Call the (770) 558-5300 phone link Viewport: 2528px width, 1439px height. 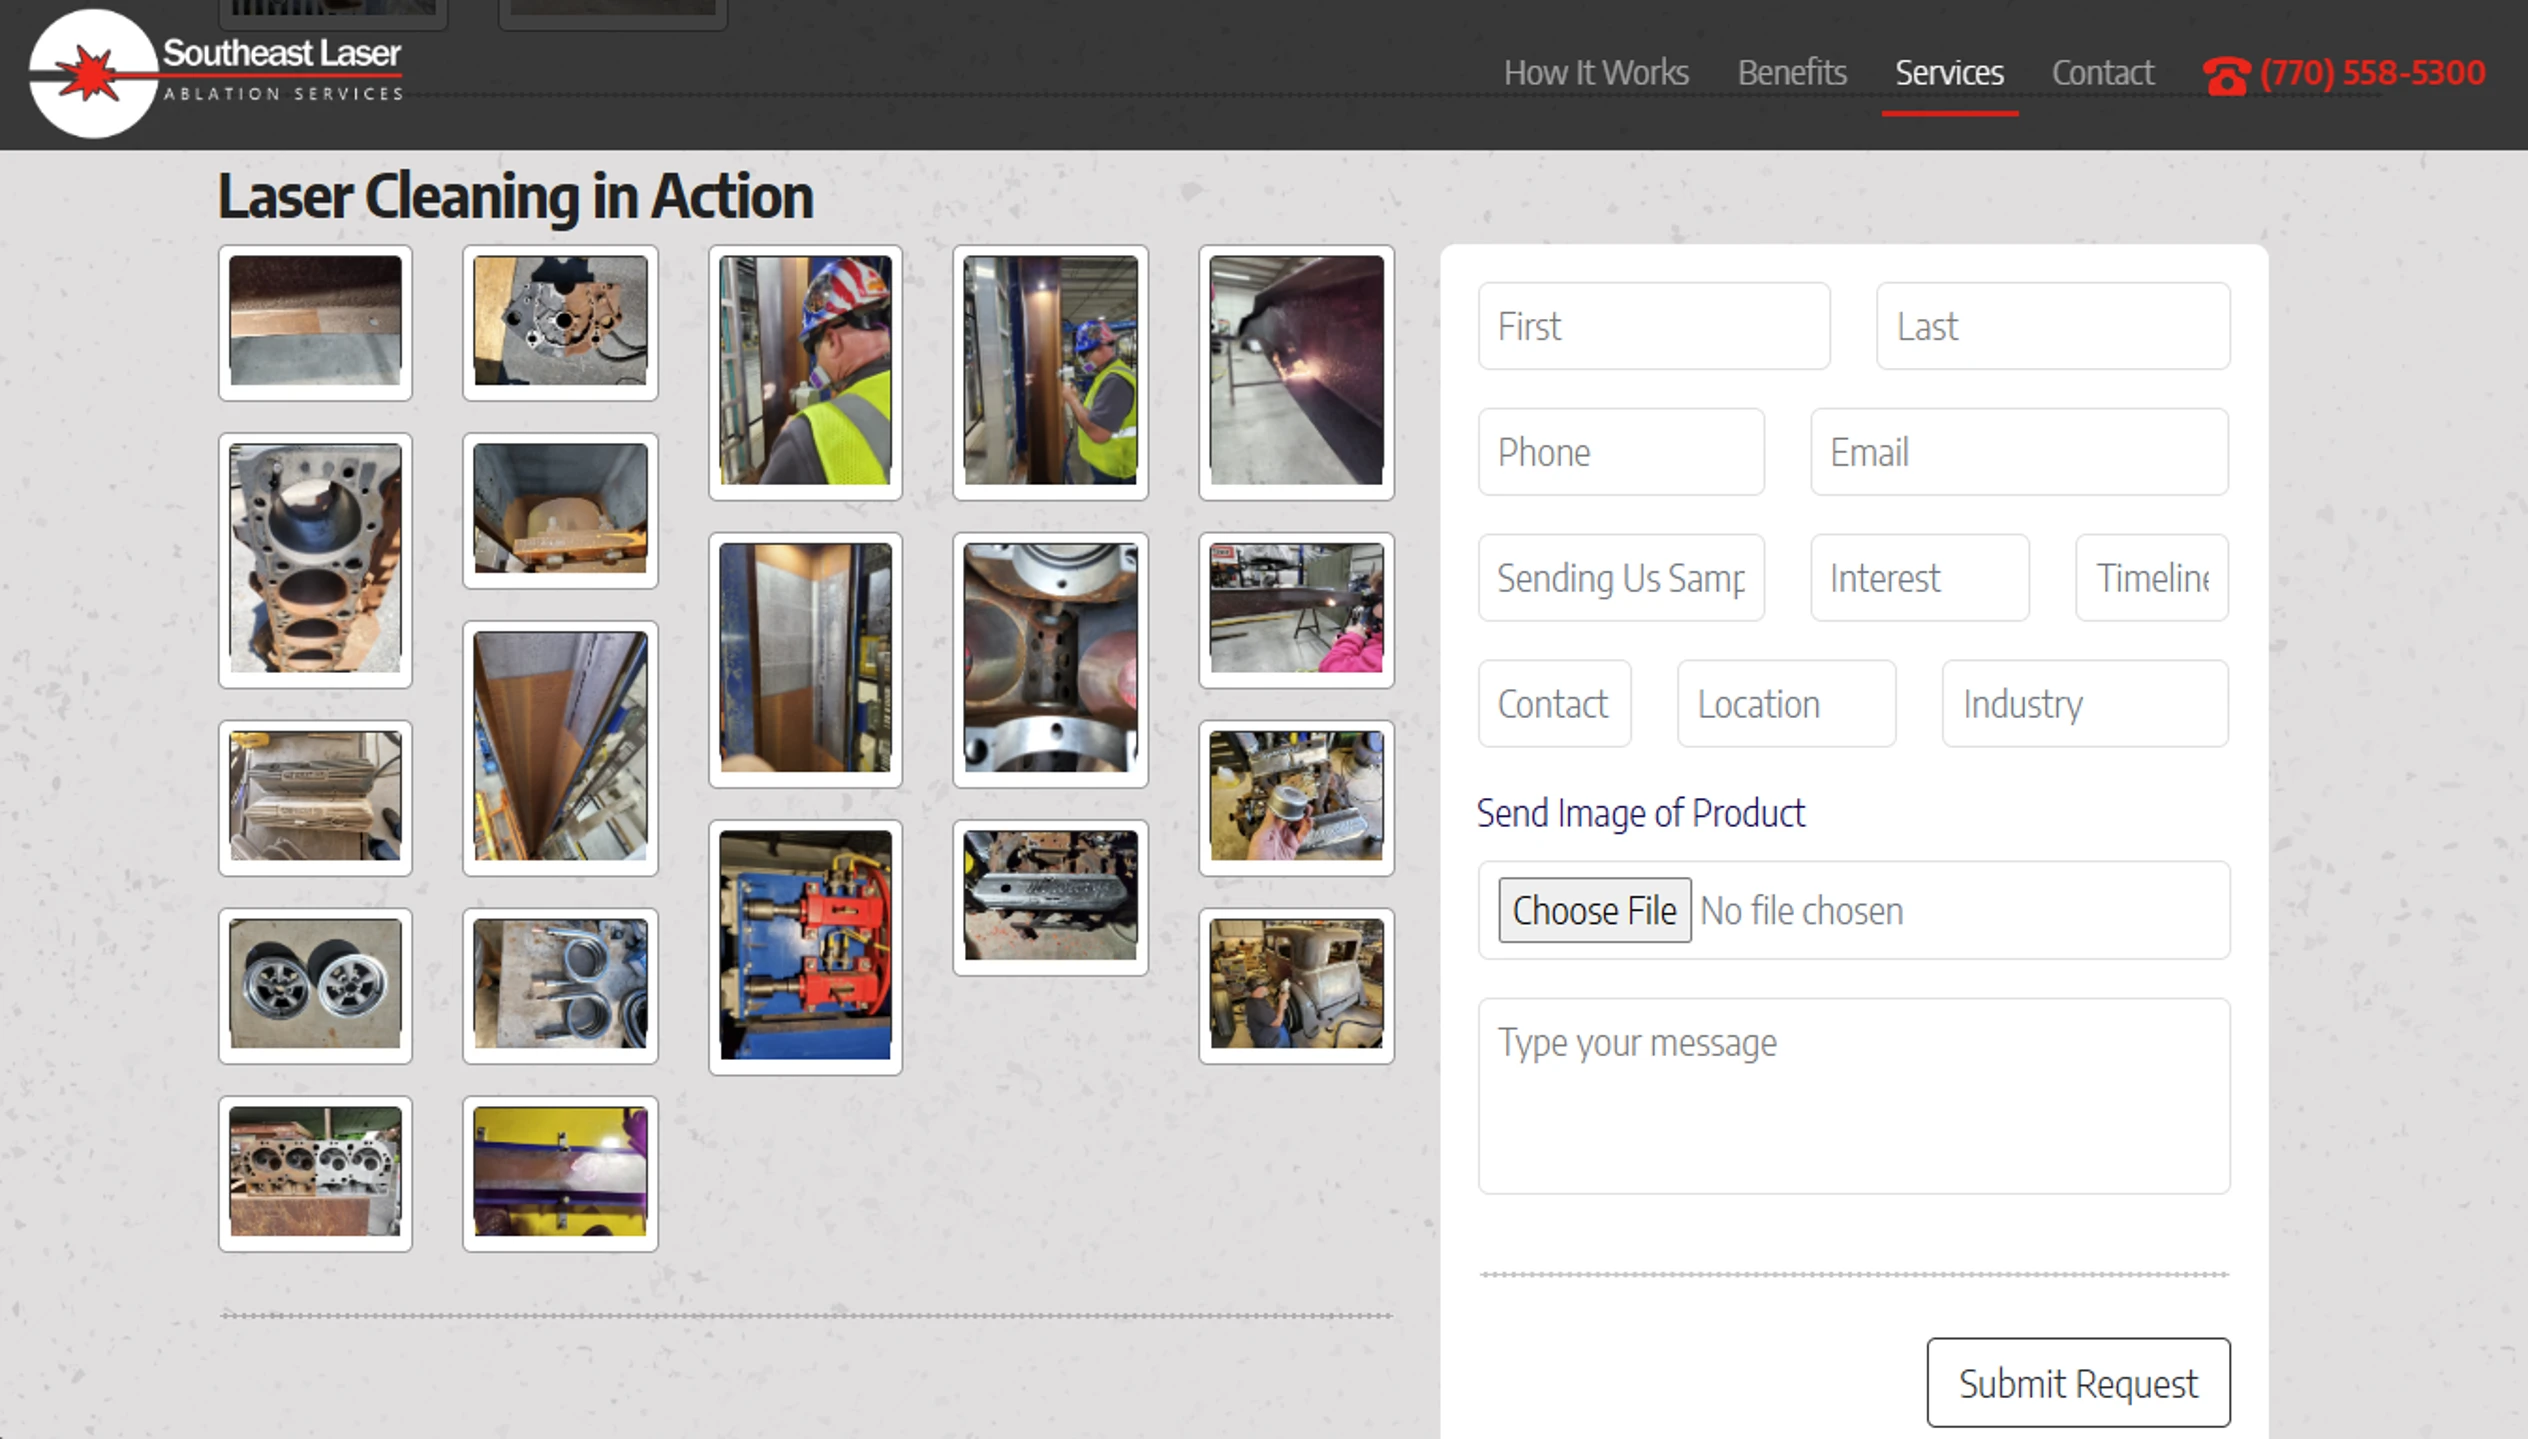pyautogui.click(x=2372, y=72)
